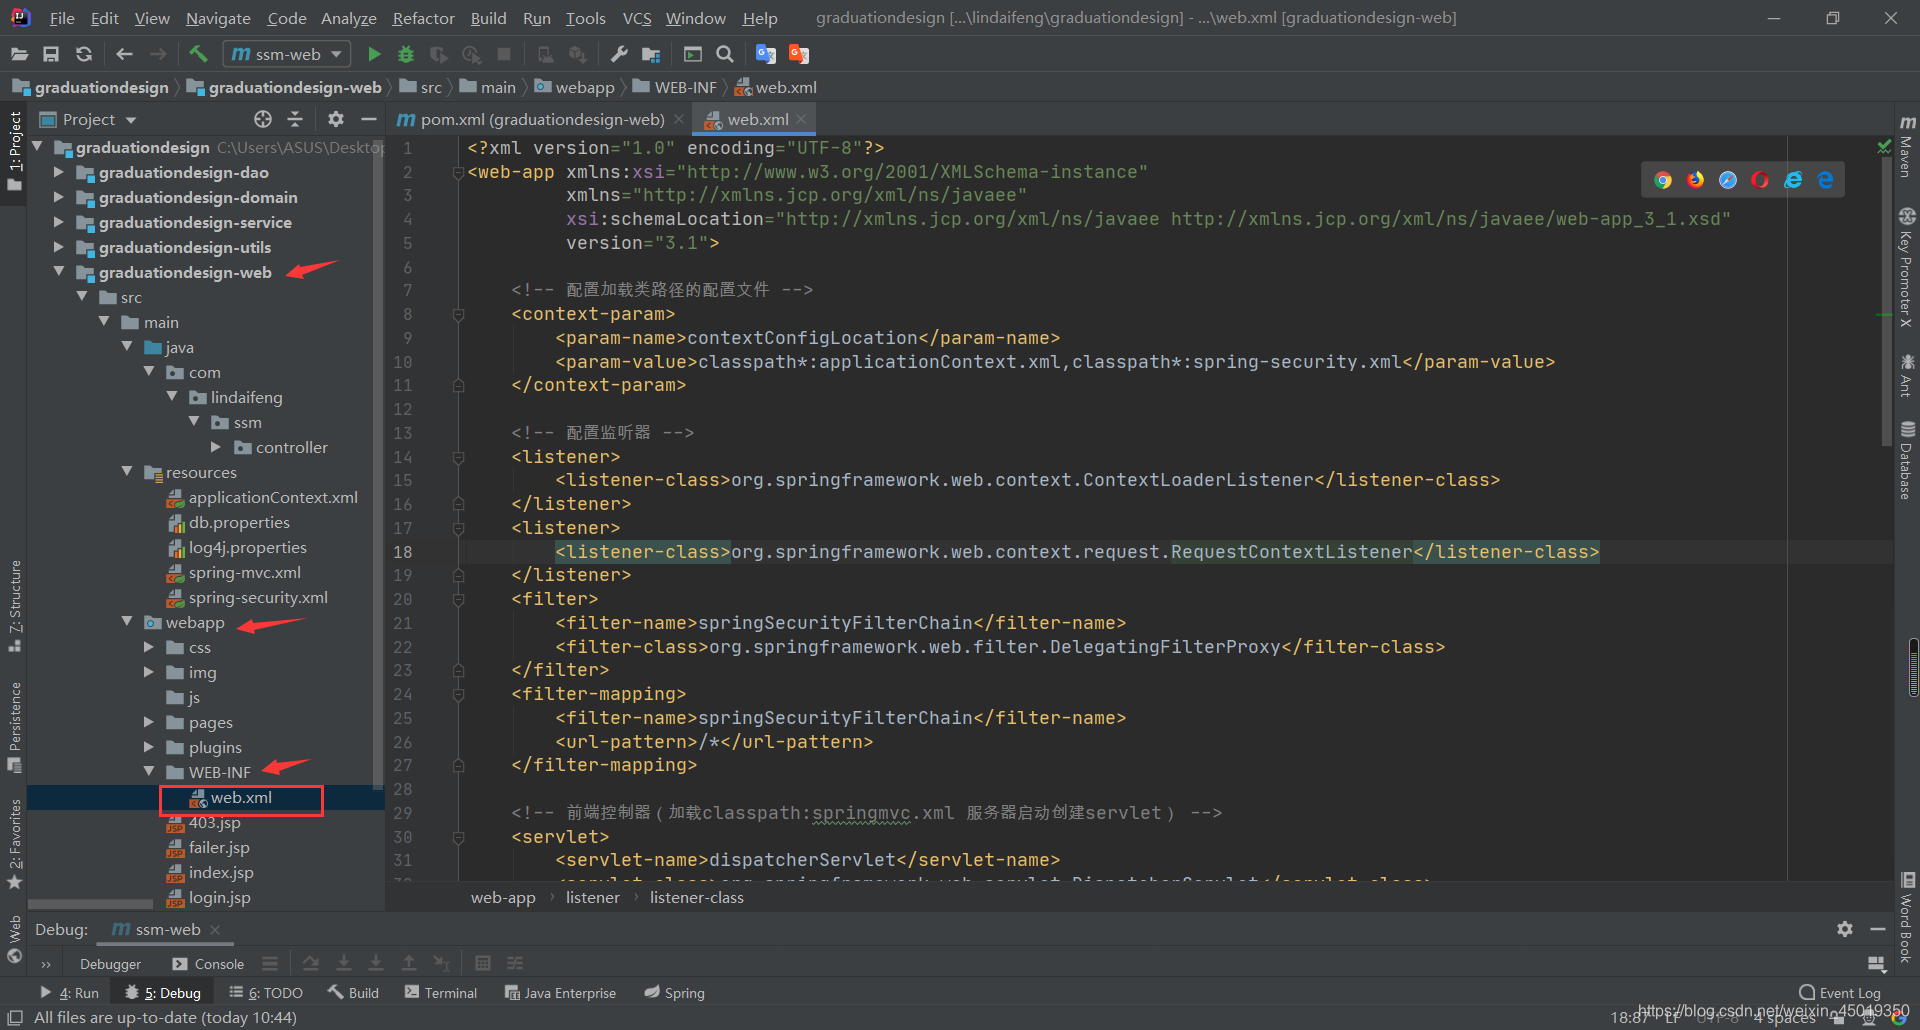Click the Collapse All icon in Project panel

point(295,119)
